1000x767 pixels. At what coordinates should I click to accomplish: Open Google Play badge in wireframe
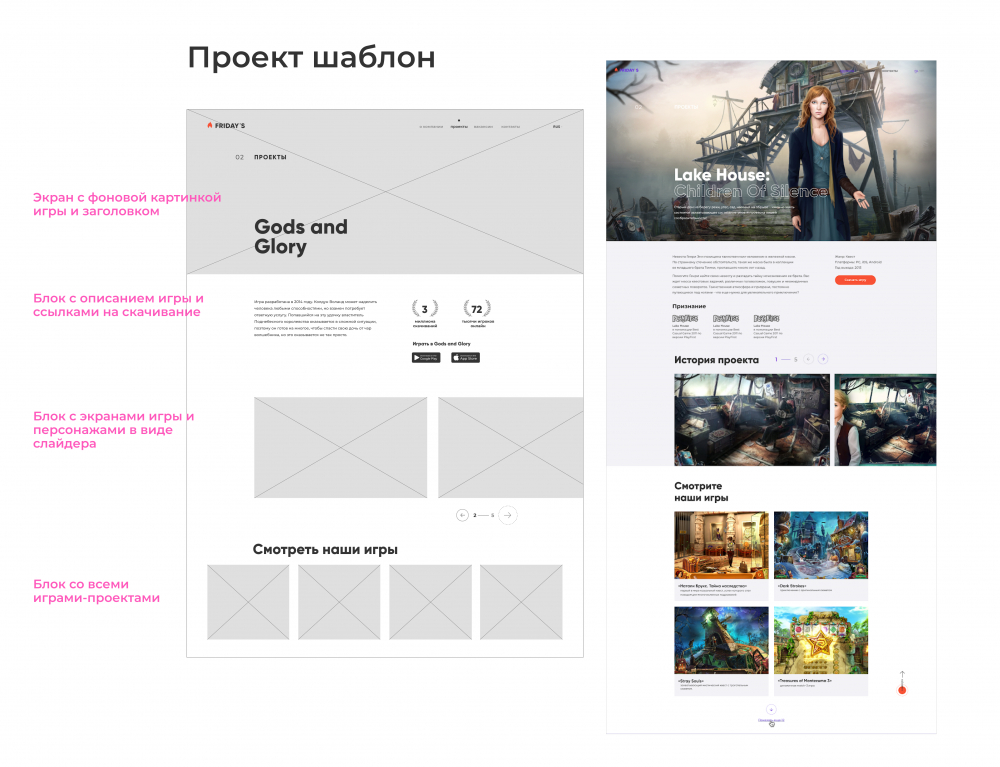[425, 358]
